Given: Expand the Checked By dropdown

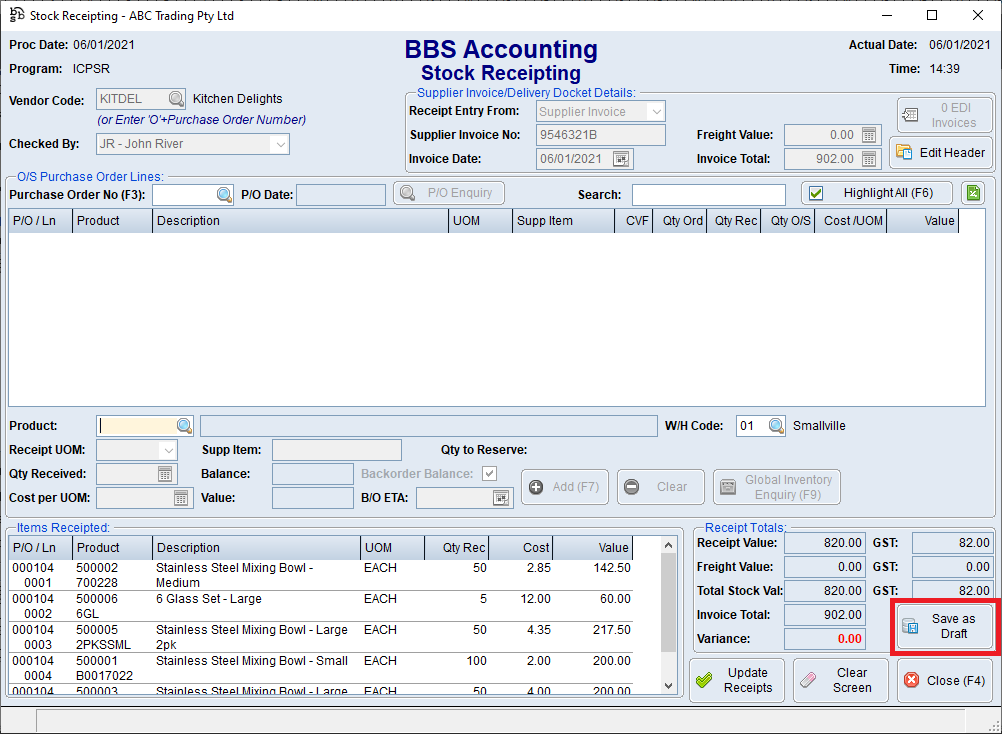Looking at the screenshot, I should pyautogui.click(x=279, y=144).
